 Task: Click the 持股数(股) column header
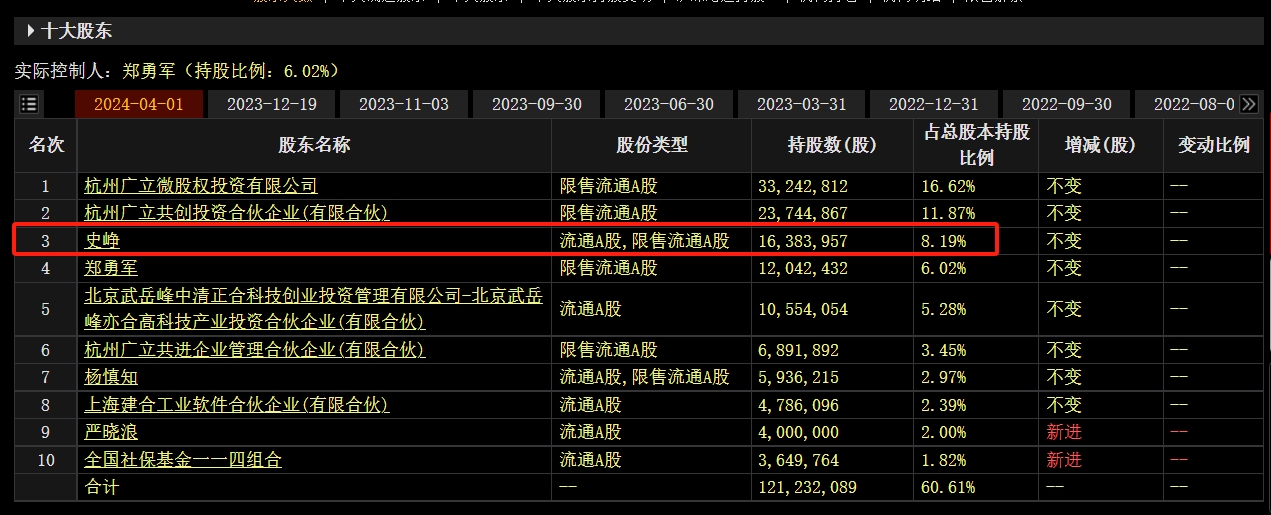point(831,145)
